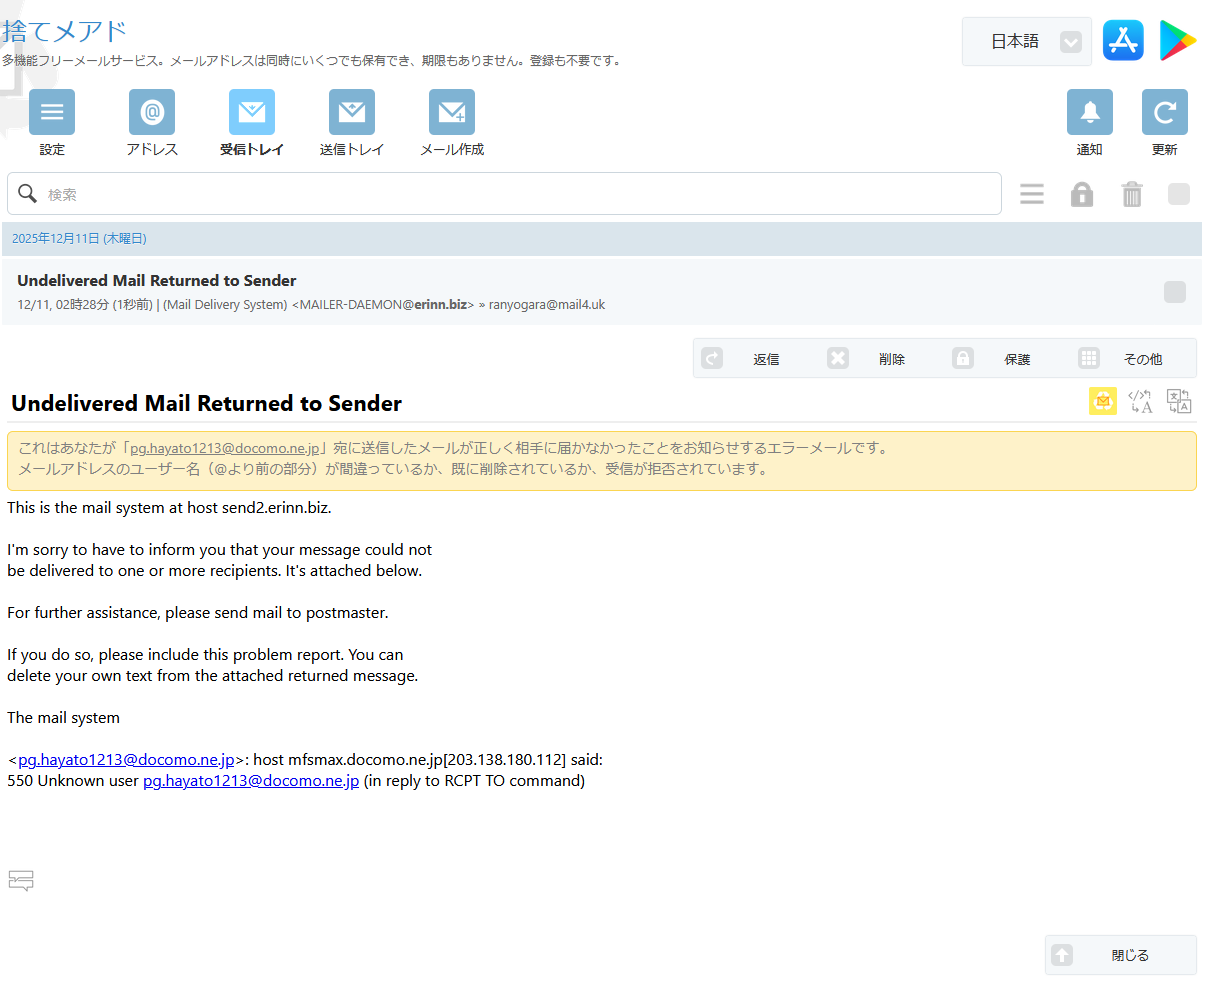Image resolution: width=1211 pixels, height=994 pixels.
Task: Toggle the yellow mail highlight icon
Action: [1103, 401]
